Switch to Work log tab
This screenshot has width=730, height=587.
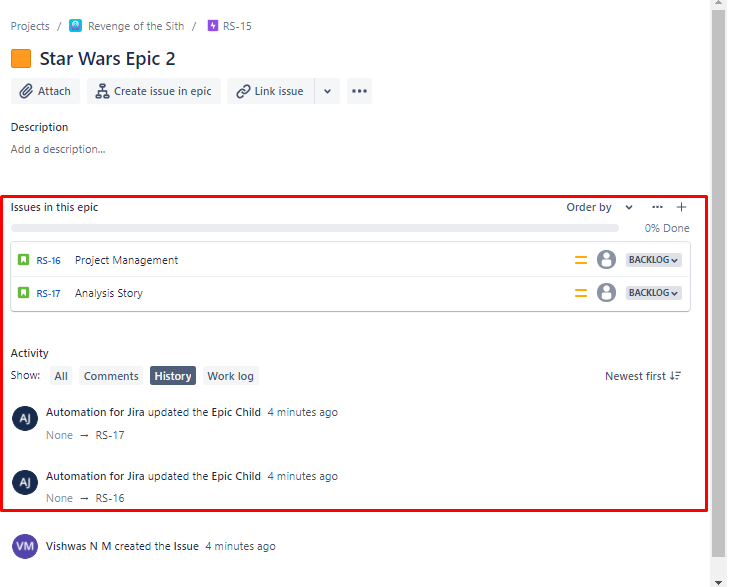pyautogui.click(x=230, y=376)
